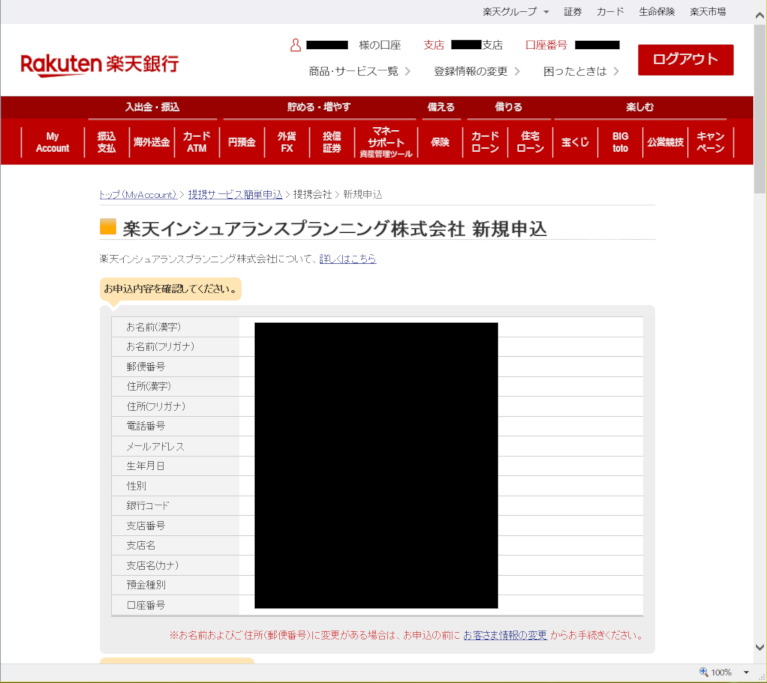Click the scrollbar down arrow

pyautogui.click(x=760, y=647)
